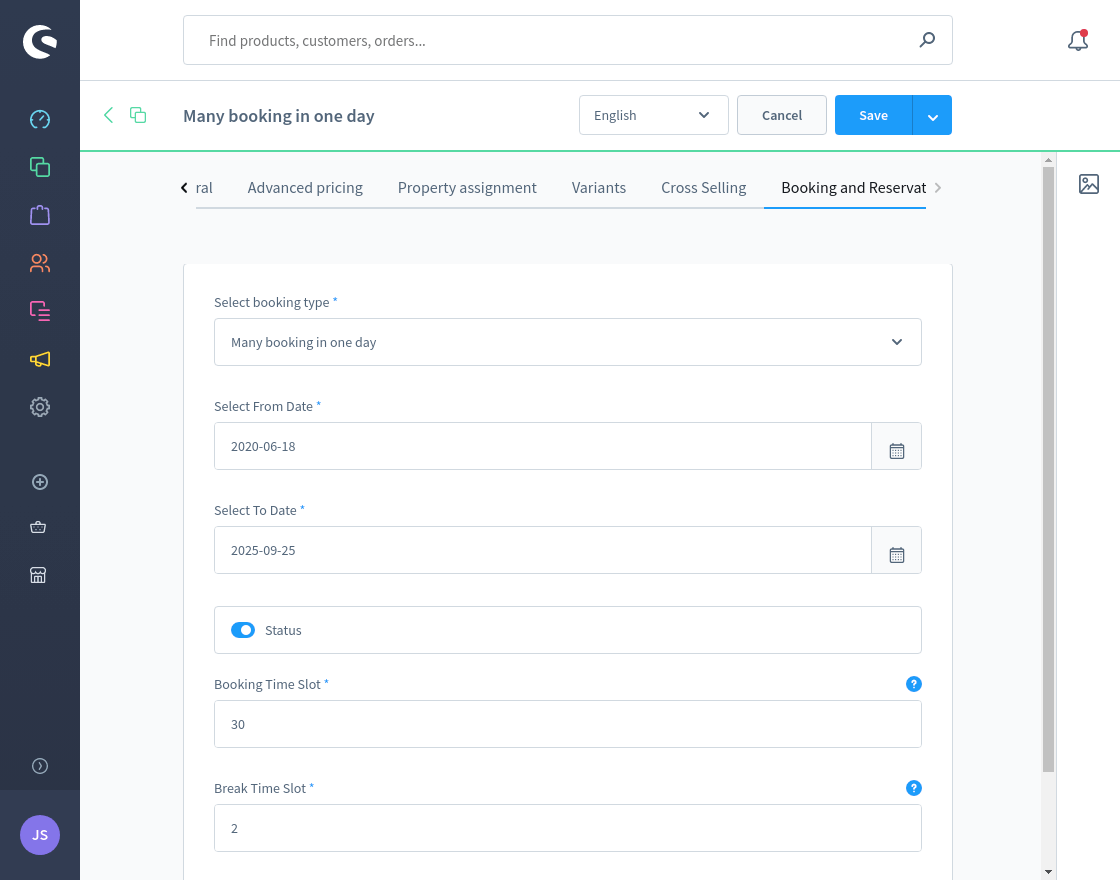Switch to the partially hidden General tab

(x=204, y=188)
